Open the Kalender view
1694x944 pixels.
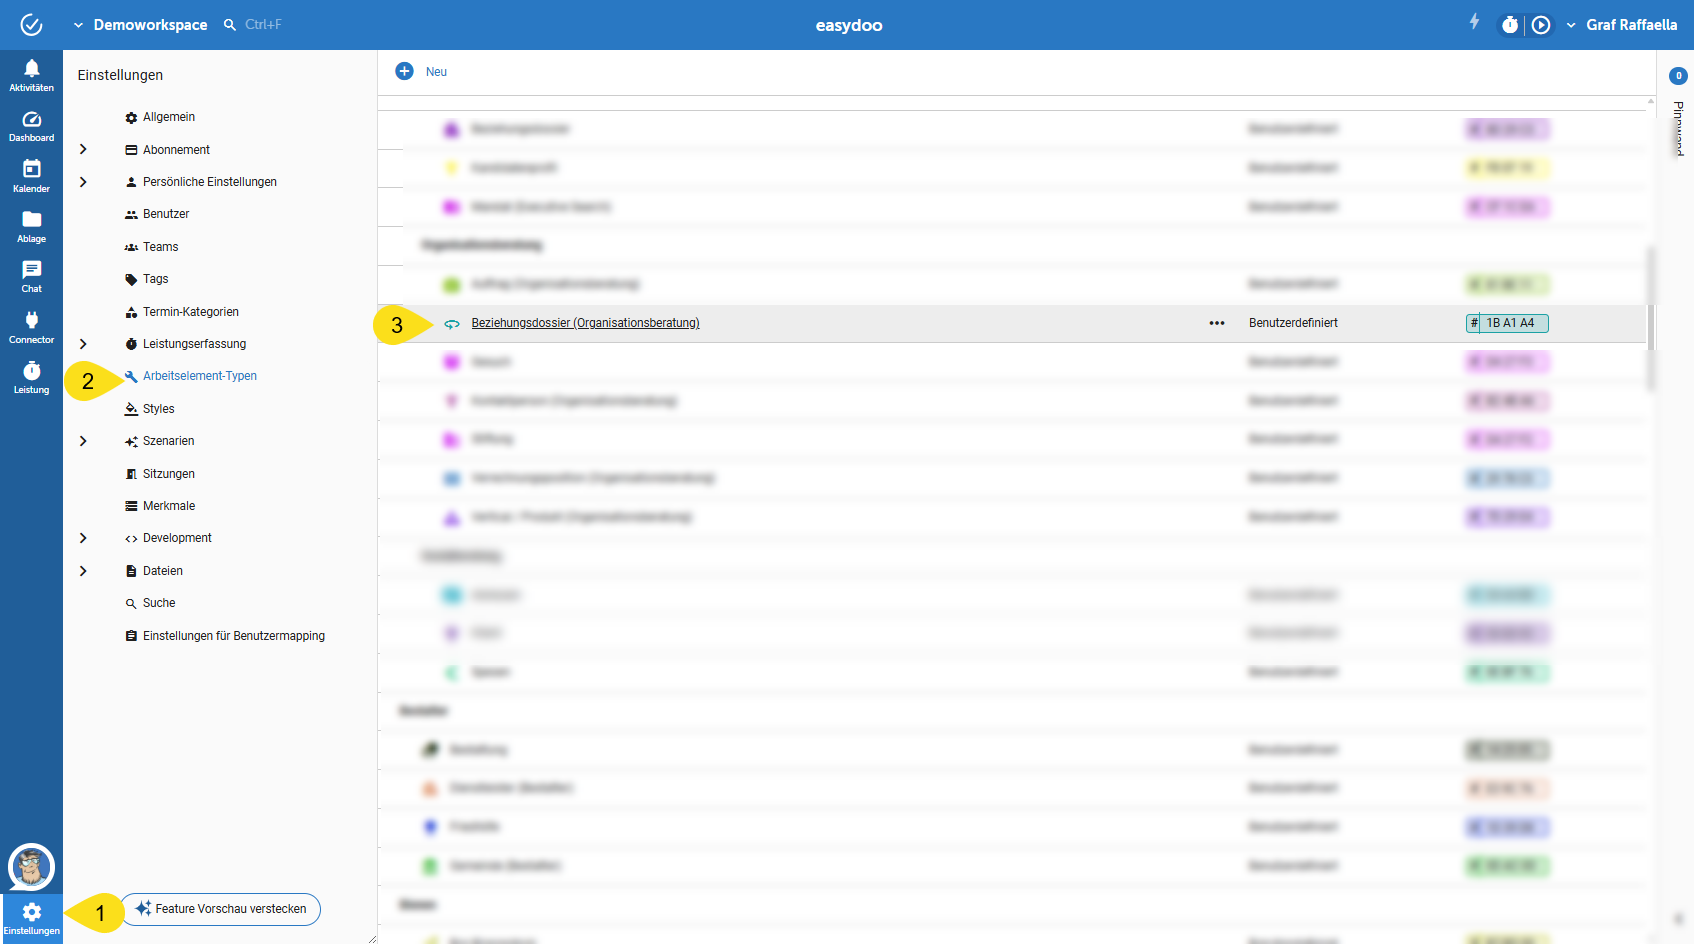[31, 175]
